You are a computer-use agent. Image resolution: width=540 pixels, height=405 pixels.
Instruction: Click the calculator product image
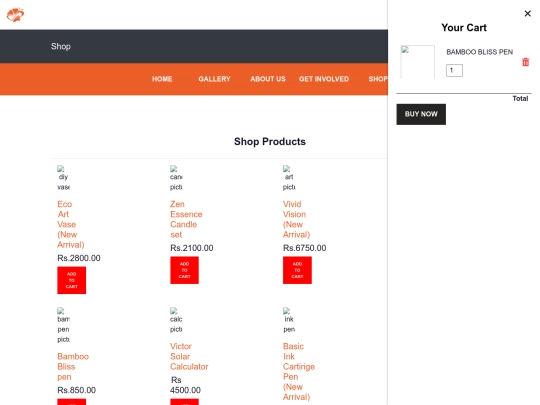[176, 320]
